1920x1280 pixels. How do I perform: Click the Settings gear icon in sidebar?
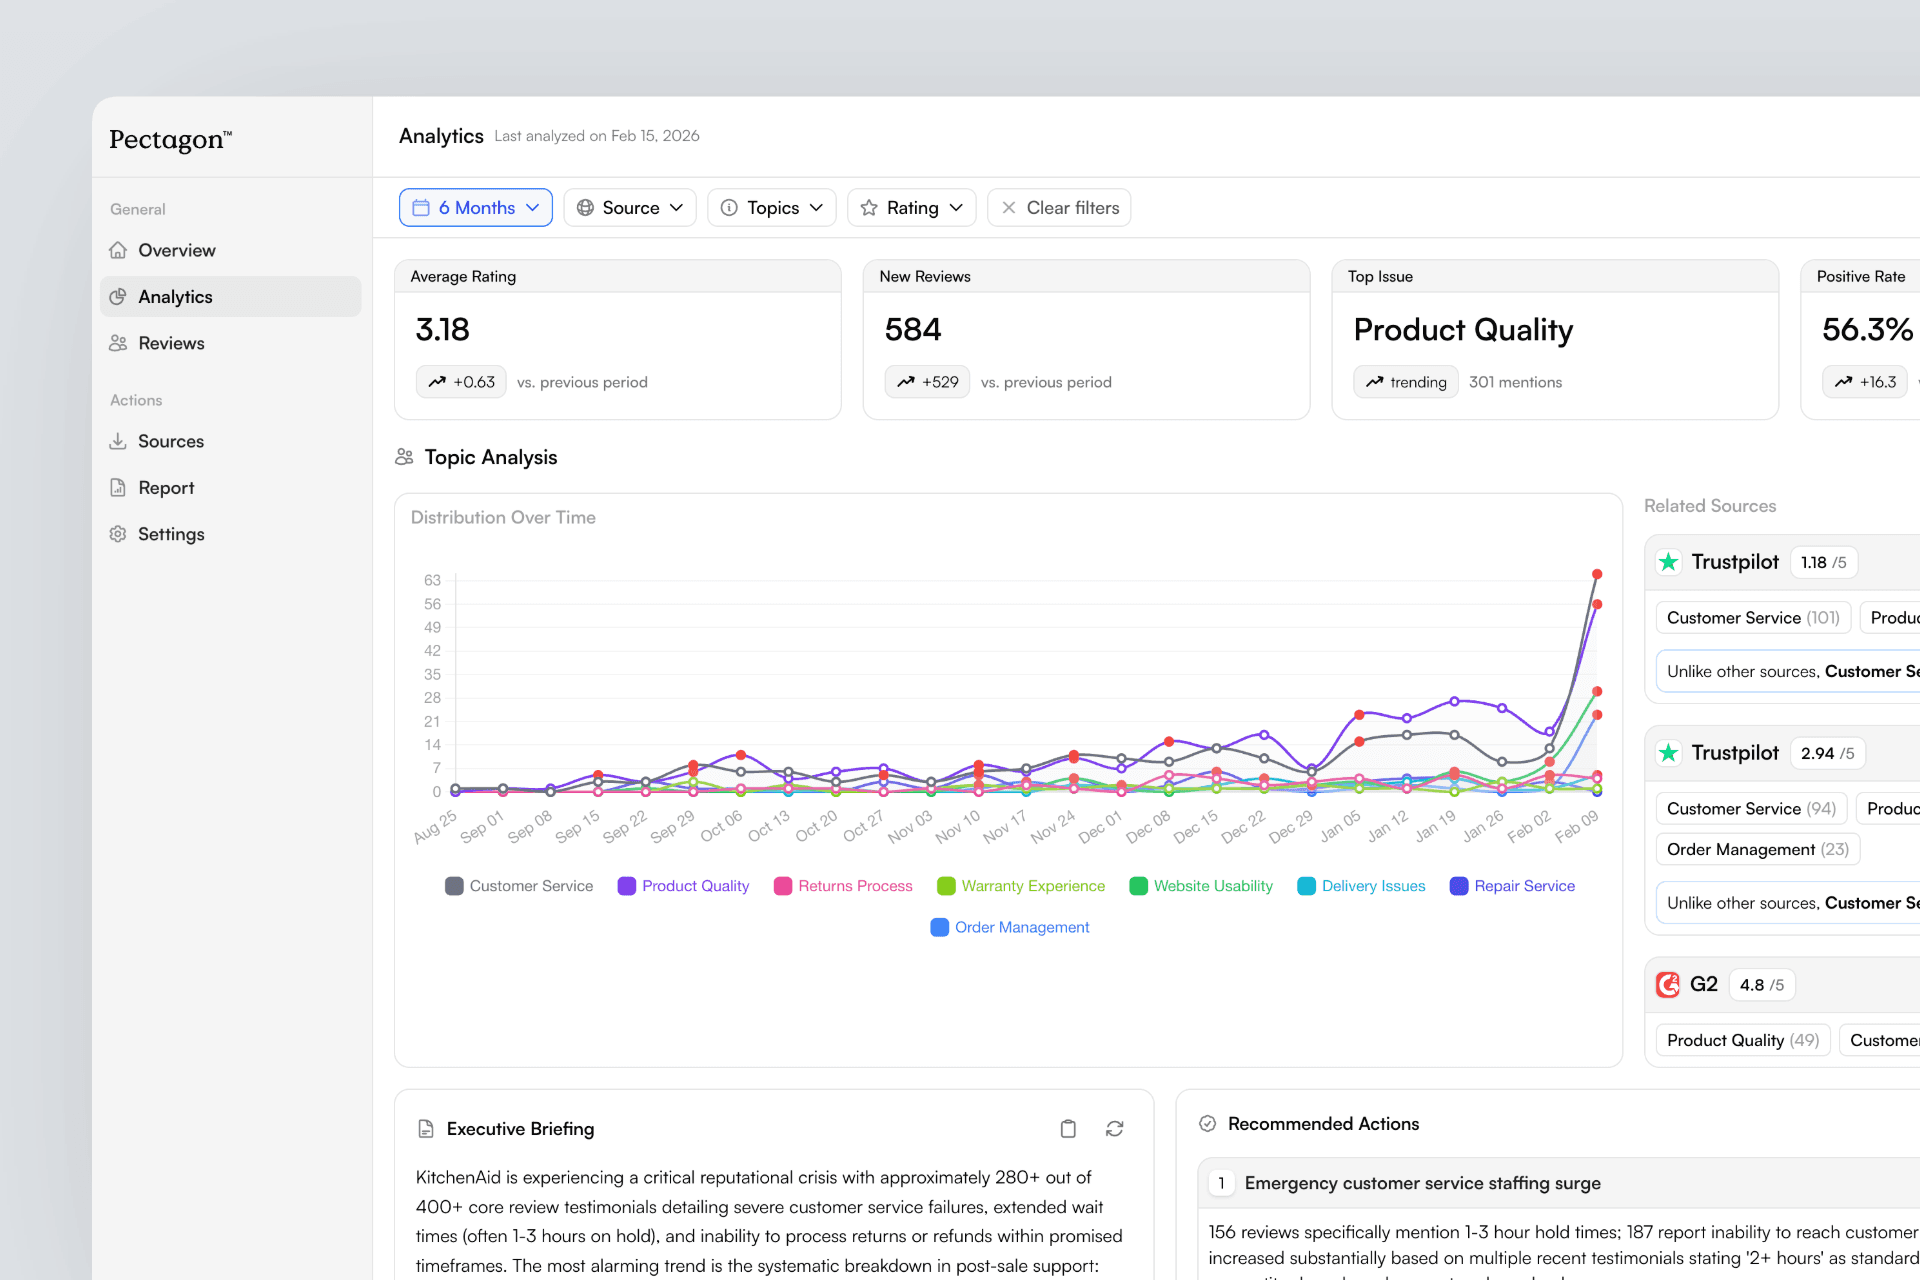tap(118, 534)
